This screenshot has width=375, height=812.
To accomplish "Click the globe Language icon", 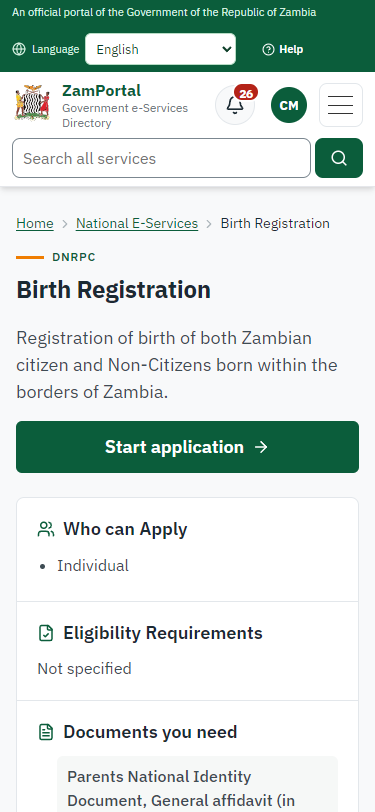I will pyautogui.click(x=19, y=49).
